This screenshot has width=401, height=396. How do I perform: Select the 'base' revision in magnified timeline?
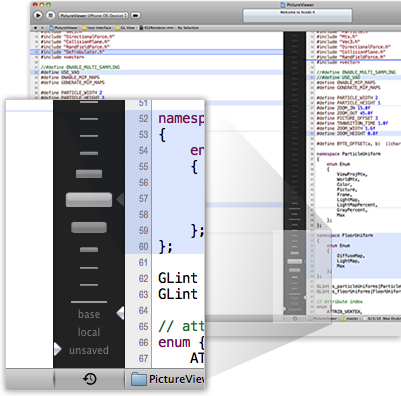[89, 314]
